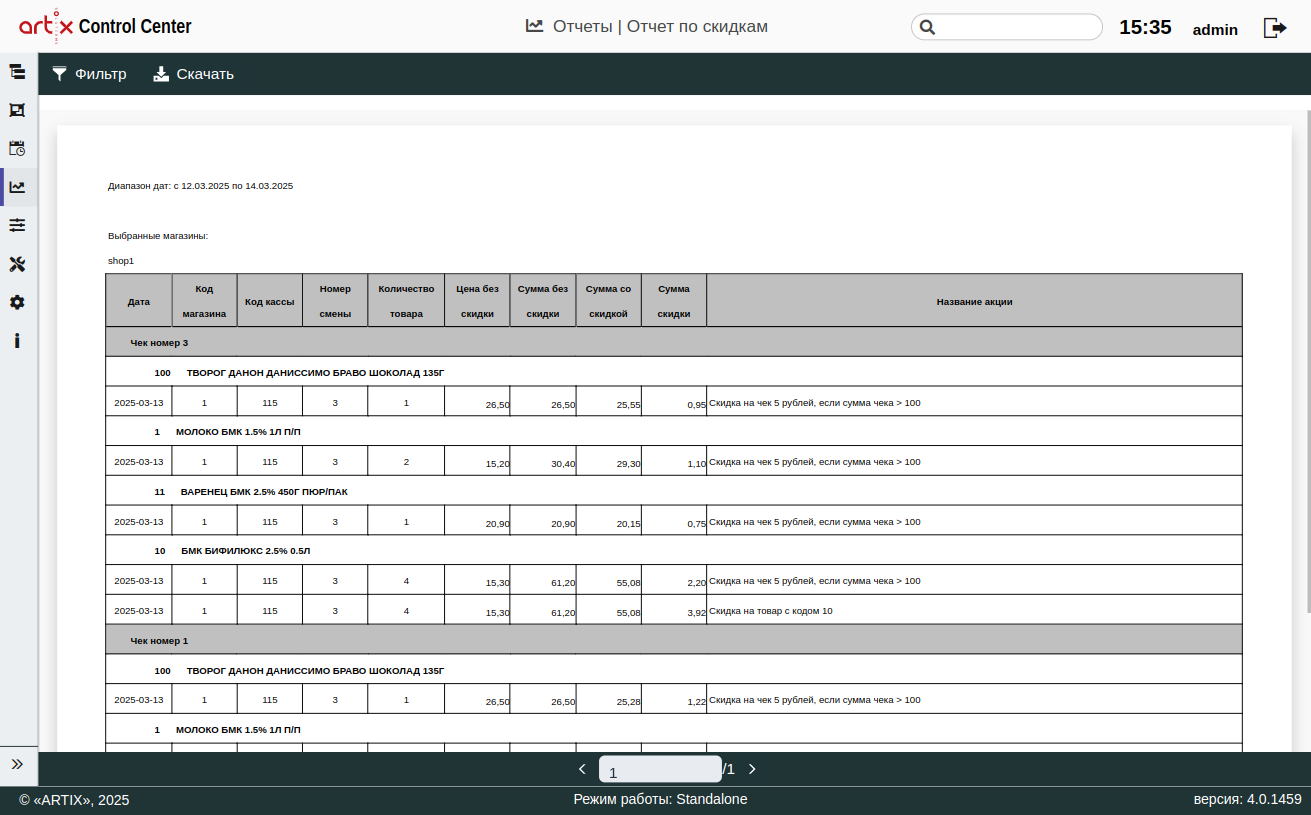Click the 15:35 clock display

tap(1145, 27)
